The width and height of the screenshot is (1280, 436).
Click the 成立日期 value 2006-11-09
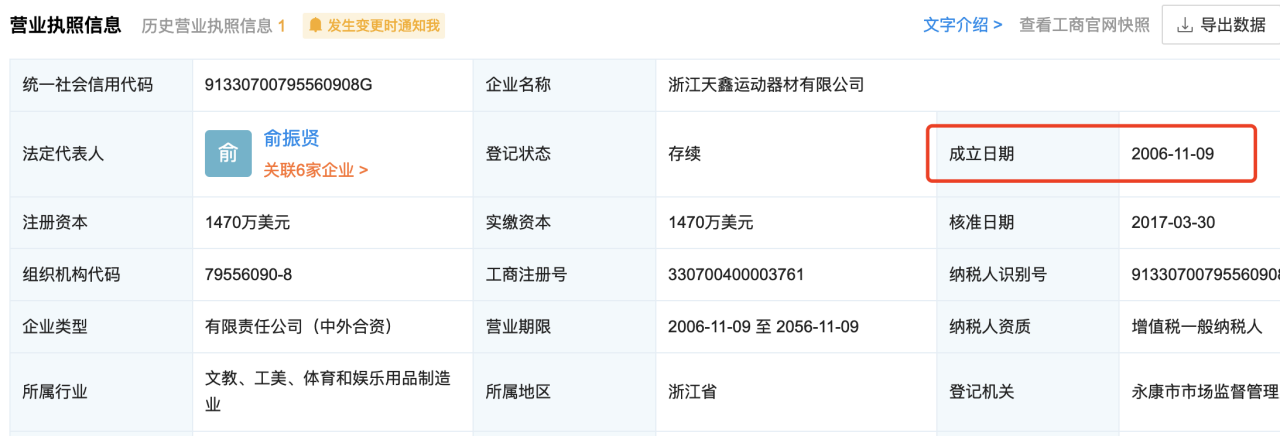coord(1173,154)
